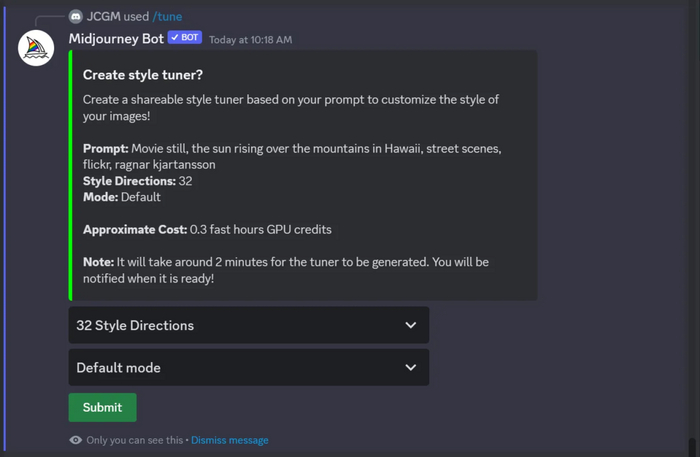Open the Midjourney Bot sailboat avatar
The width and height of the screenshot is (700, 457).
(37, 49)
